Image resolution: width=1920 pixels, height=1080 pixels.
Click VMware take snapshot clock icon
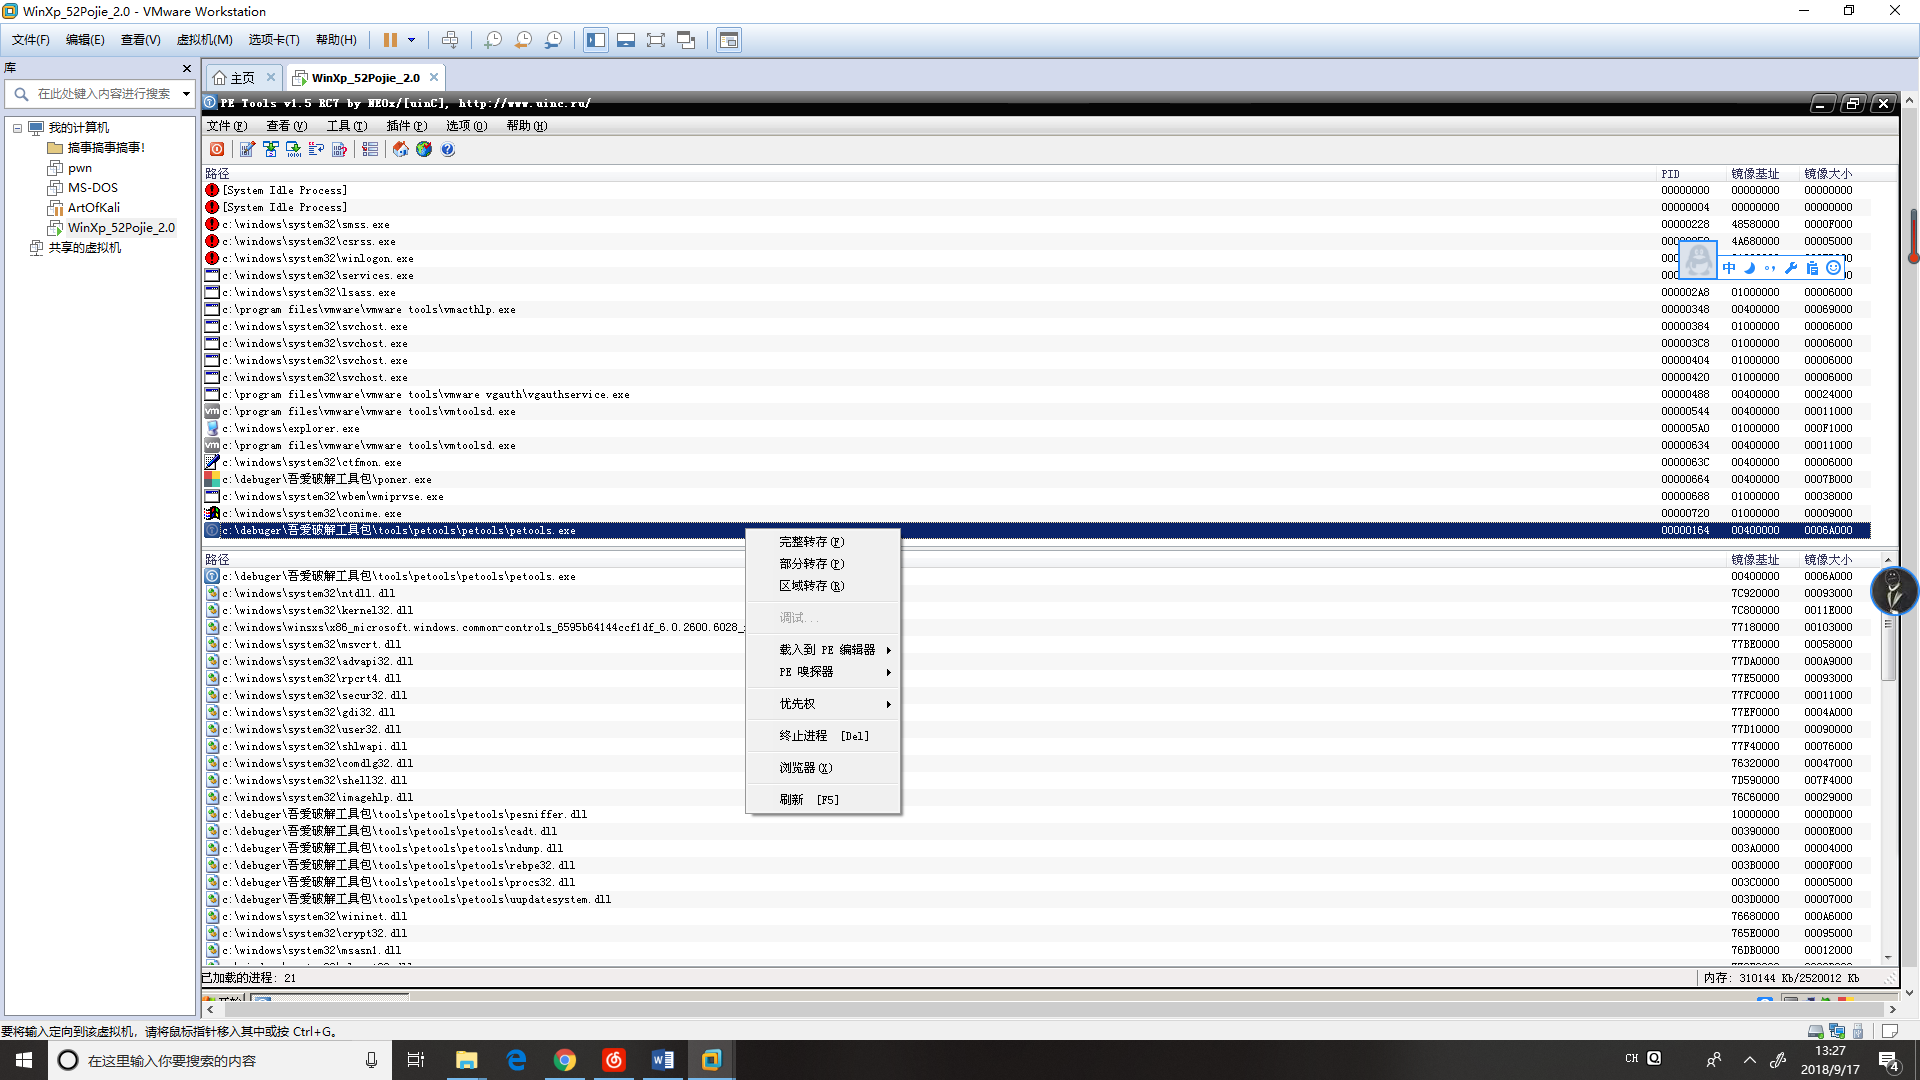(493, 40)
